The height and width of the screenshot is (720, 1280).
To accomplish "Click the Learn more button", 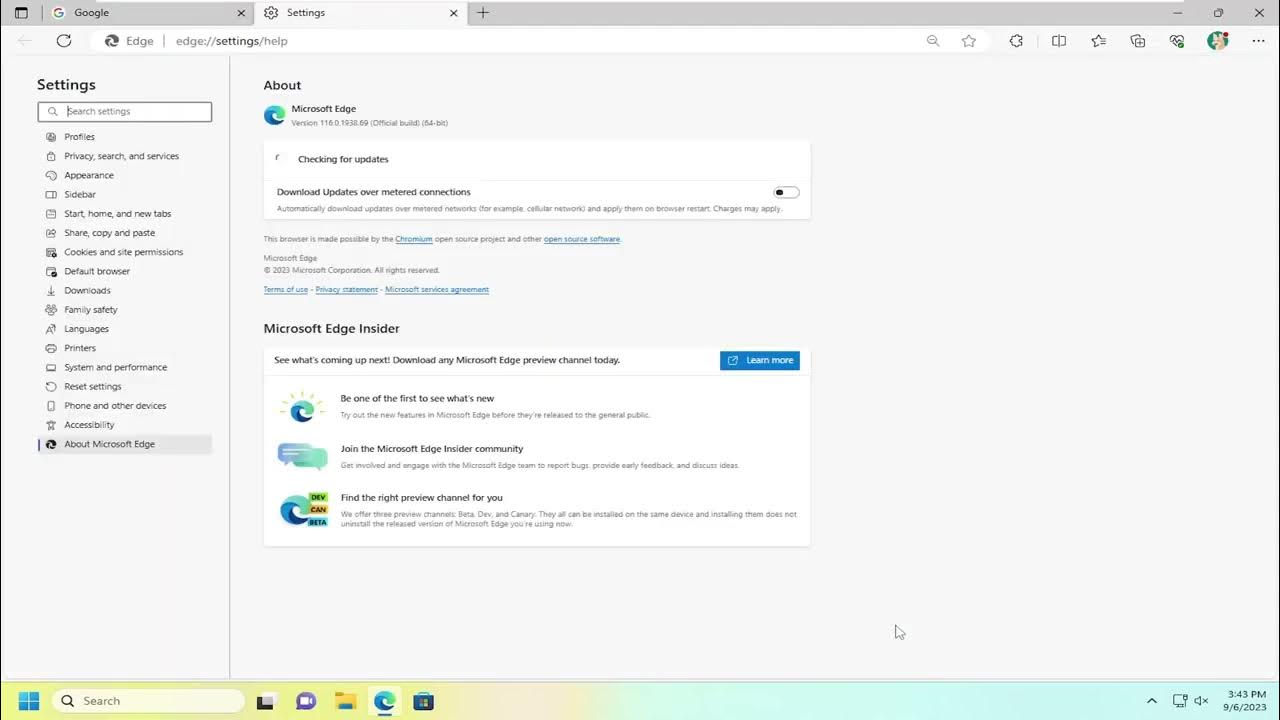I will pos(760,360).
